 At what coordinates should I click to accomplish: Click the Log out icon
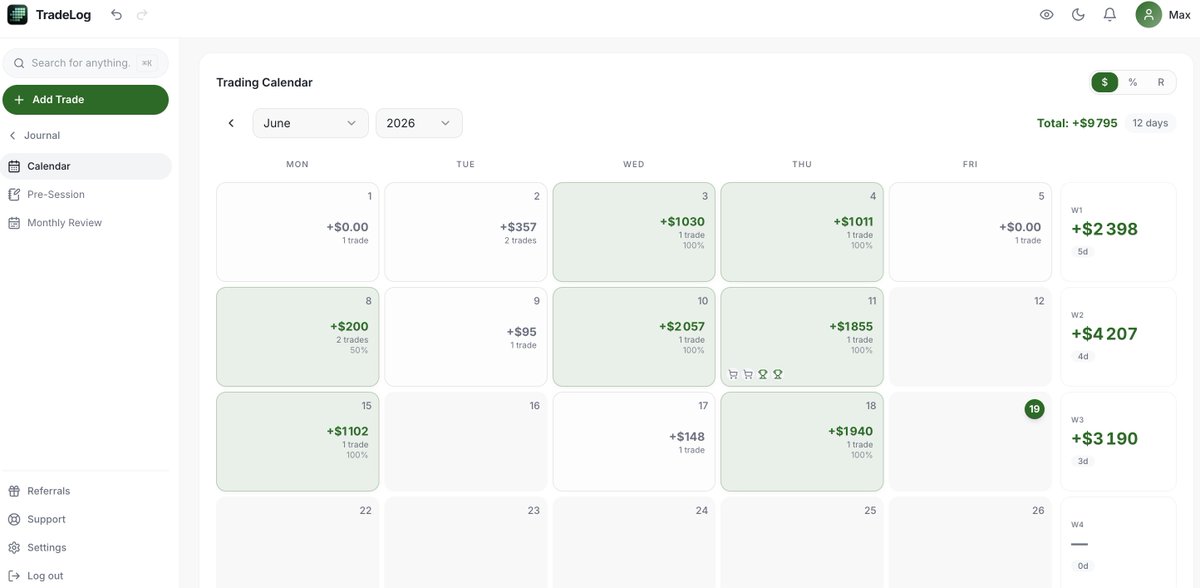coord(14,576)
